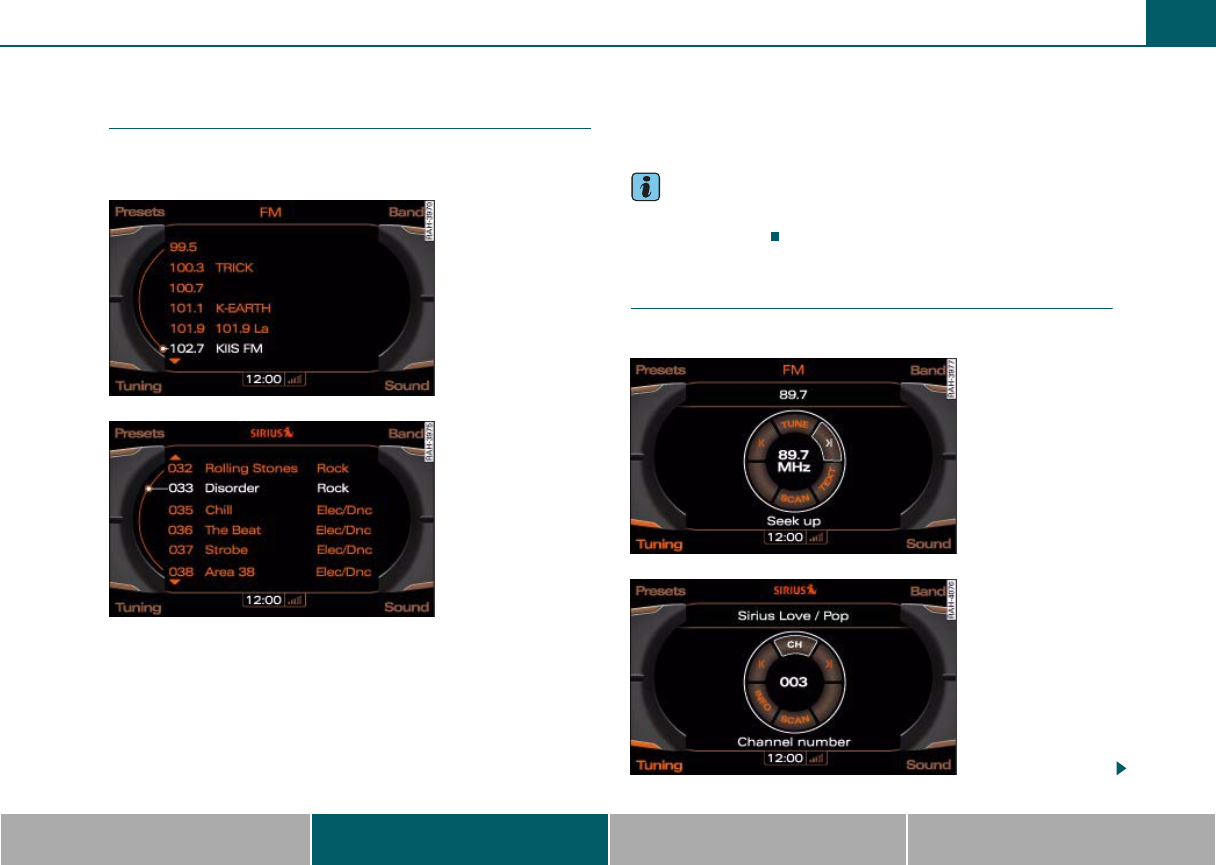
Task: Select the highlighted seek up segment in FM ring
Action: click(828, 440)
